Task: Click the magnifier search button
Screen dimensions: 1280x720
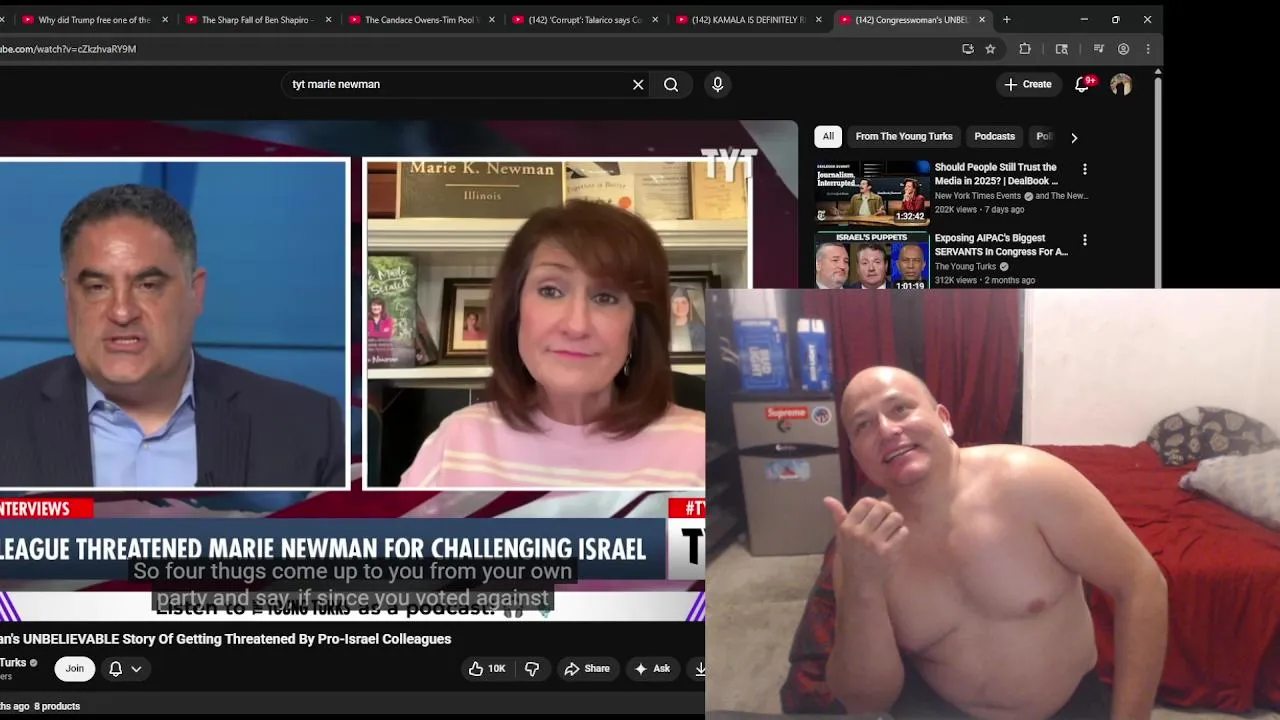Action: (x=671, y=85)
